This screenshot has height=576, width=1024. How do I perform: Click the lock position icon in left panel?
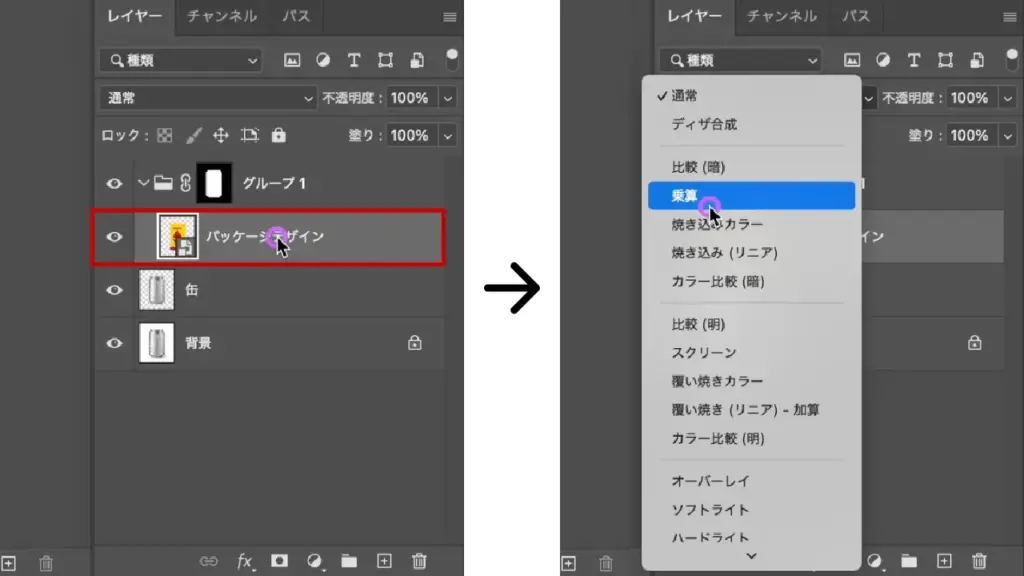[221, 135]
